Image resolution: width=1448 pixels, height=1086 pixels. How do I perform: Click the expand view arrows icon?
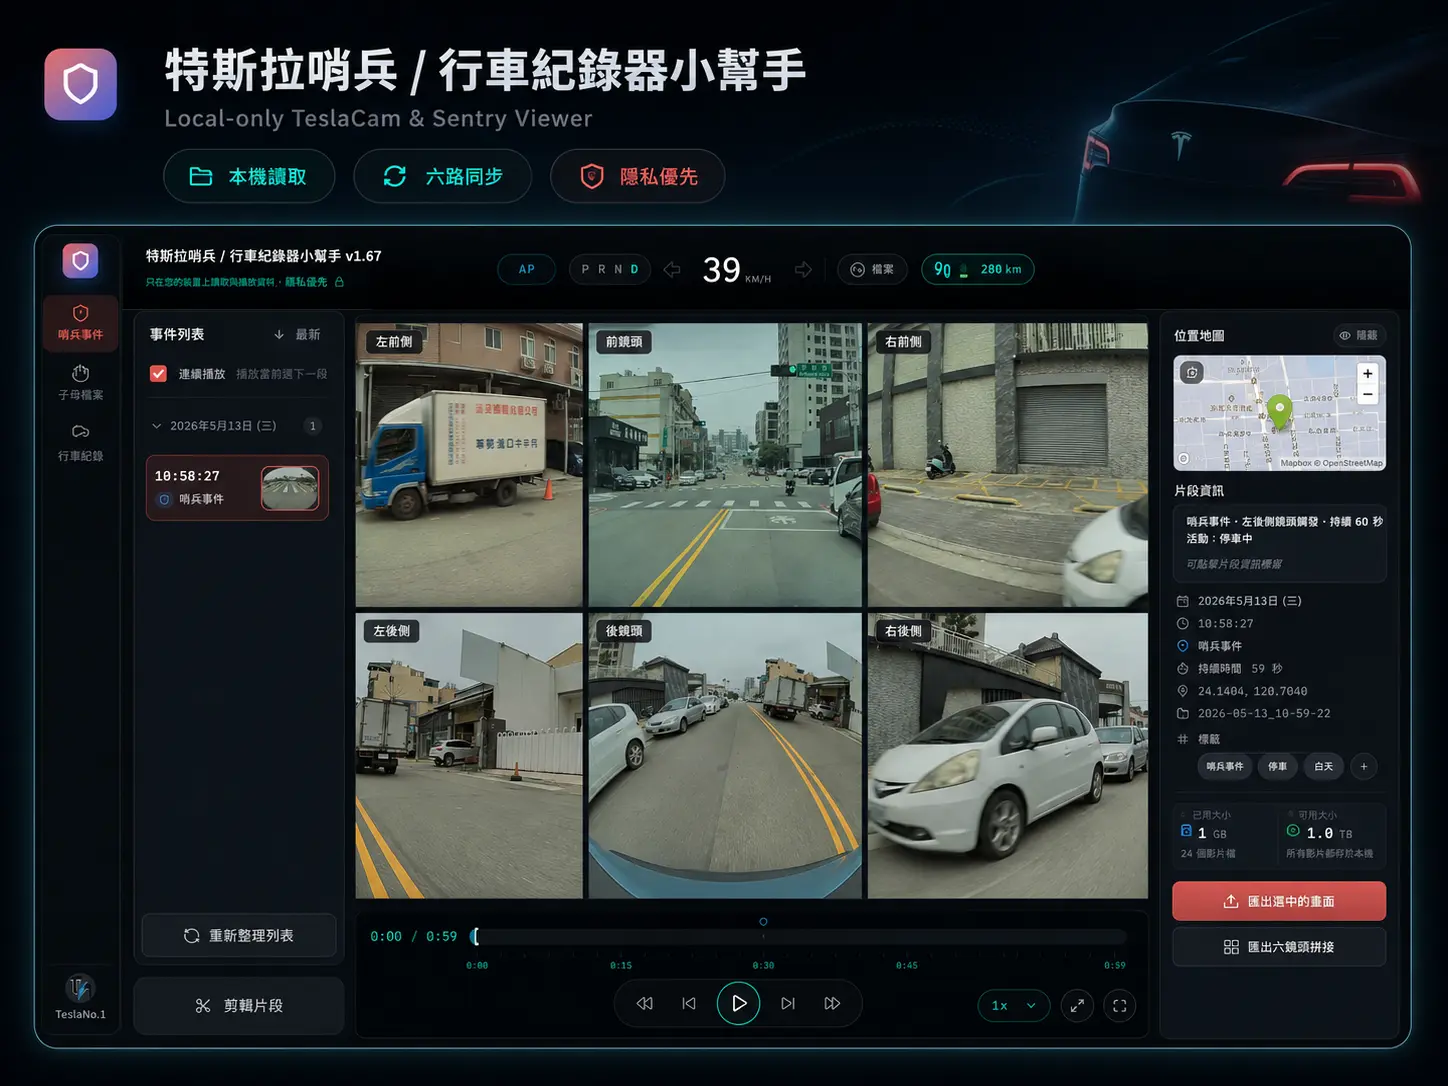pyautogui.click(x=1077, y=1006)
